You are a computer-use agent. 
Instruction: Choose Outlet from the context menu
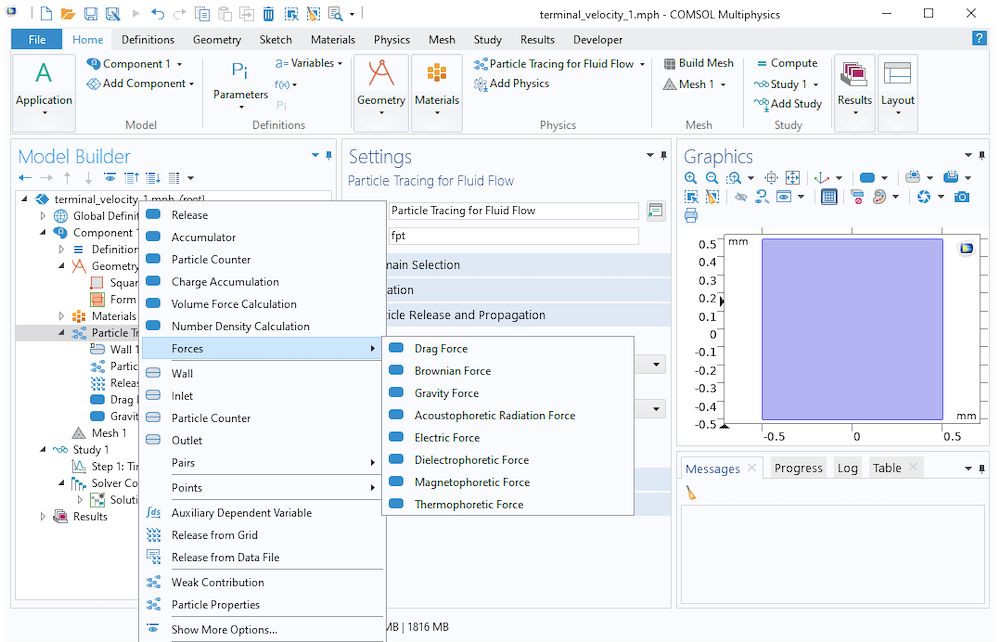click(262, 441)
